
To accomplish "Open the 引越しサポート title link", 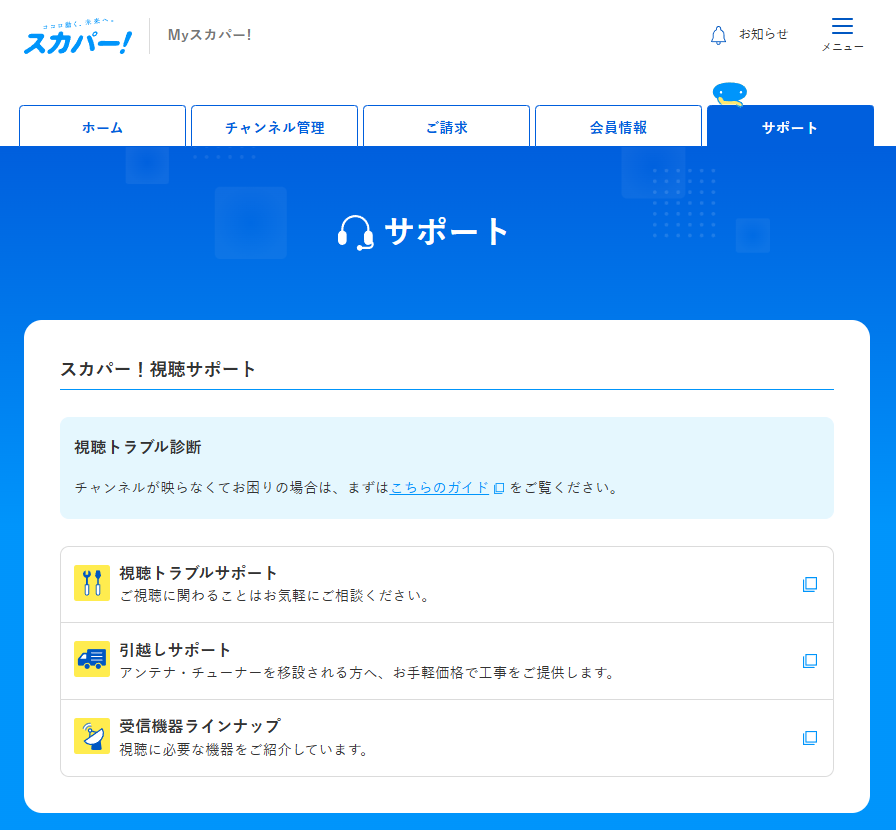I will point(175,650).
